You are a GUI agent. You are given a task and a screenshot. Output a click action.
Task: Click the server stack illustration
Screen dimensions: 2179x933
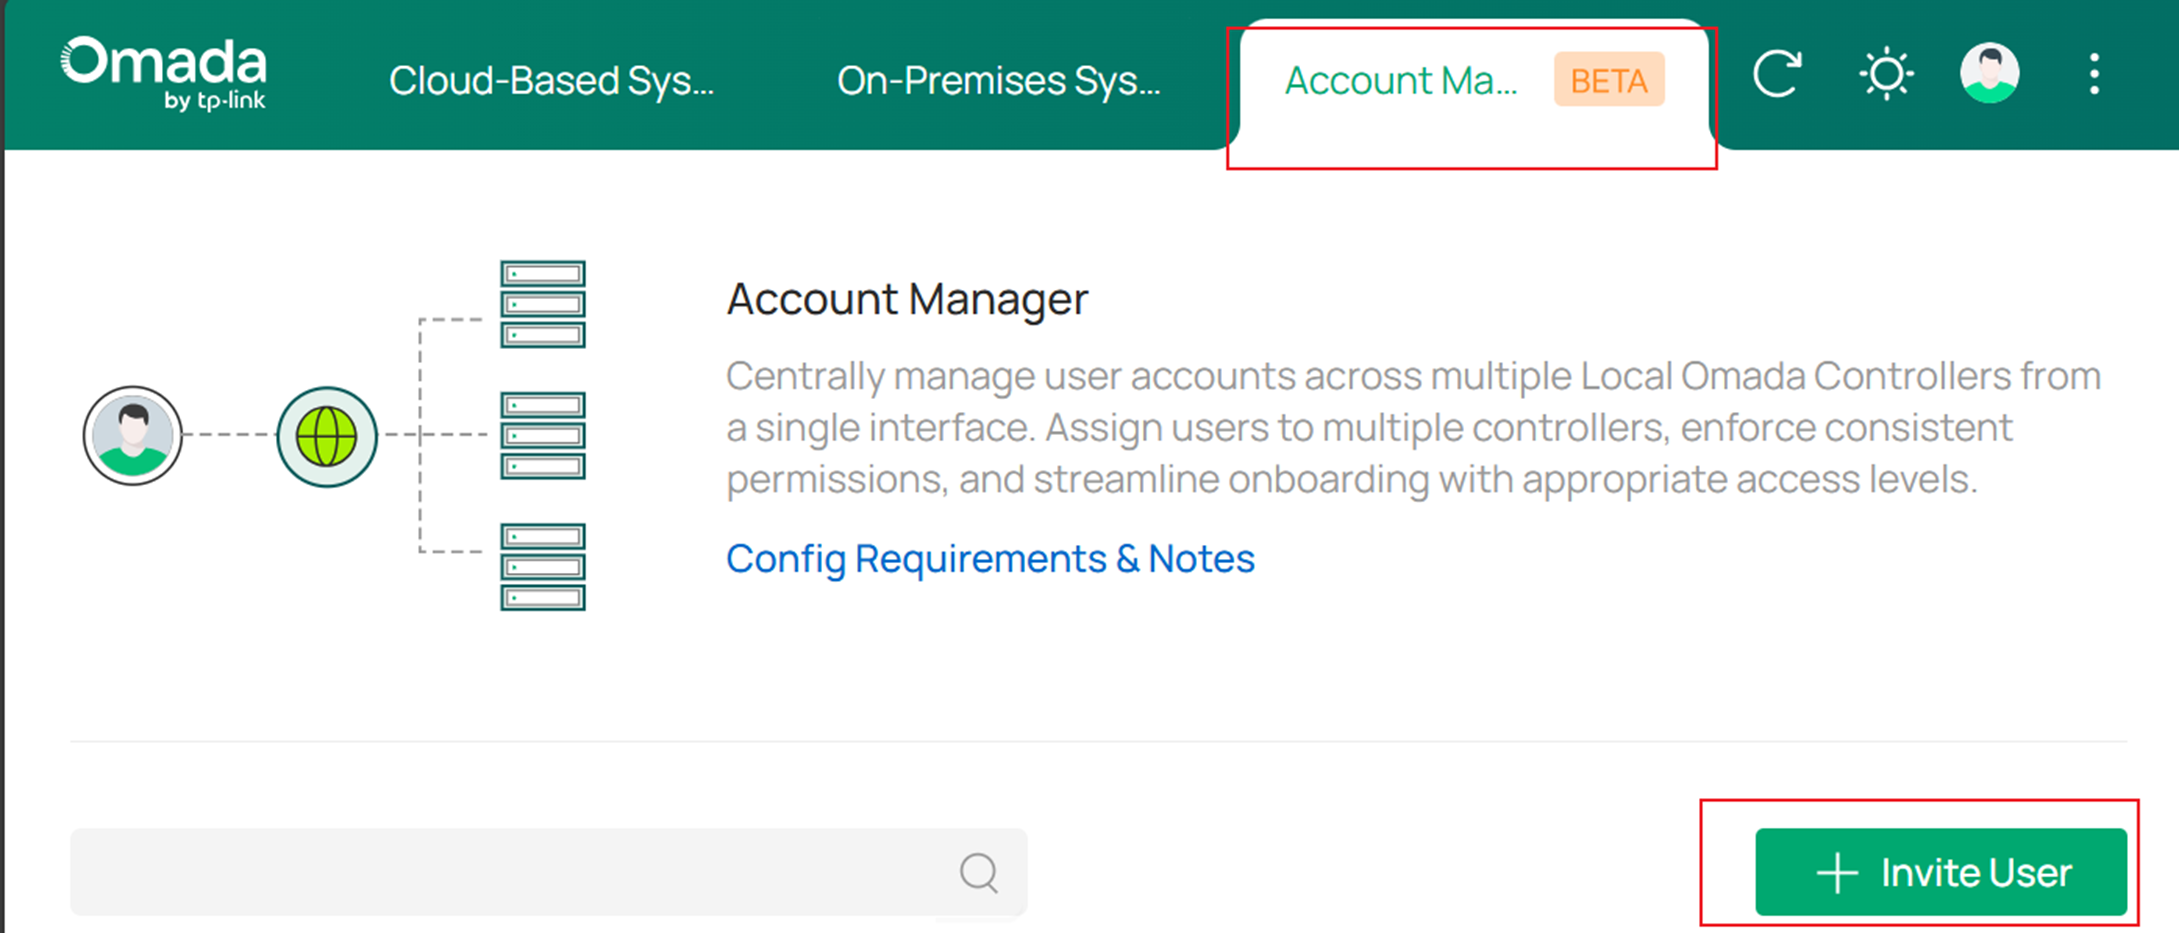[x=541, y=436]
